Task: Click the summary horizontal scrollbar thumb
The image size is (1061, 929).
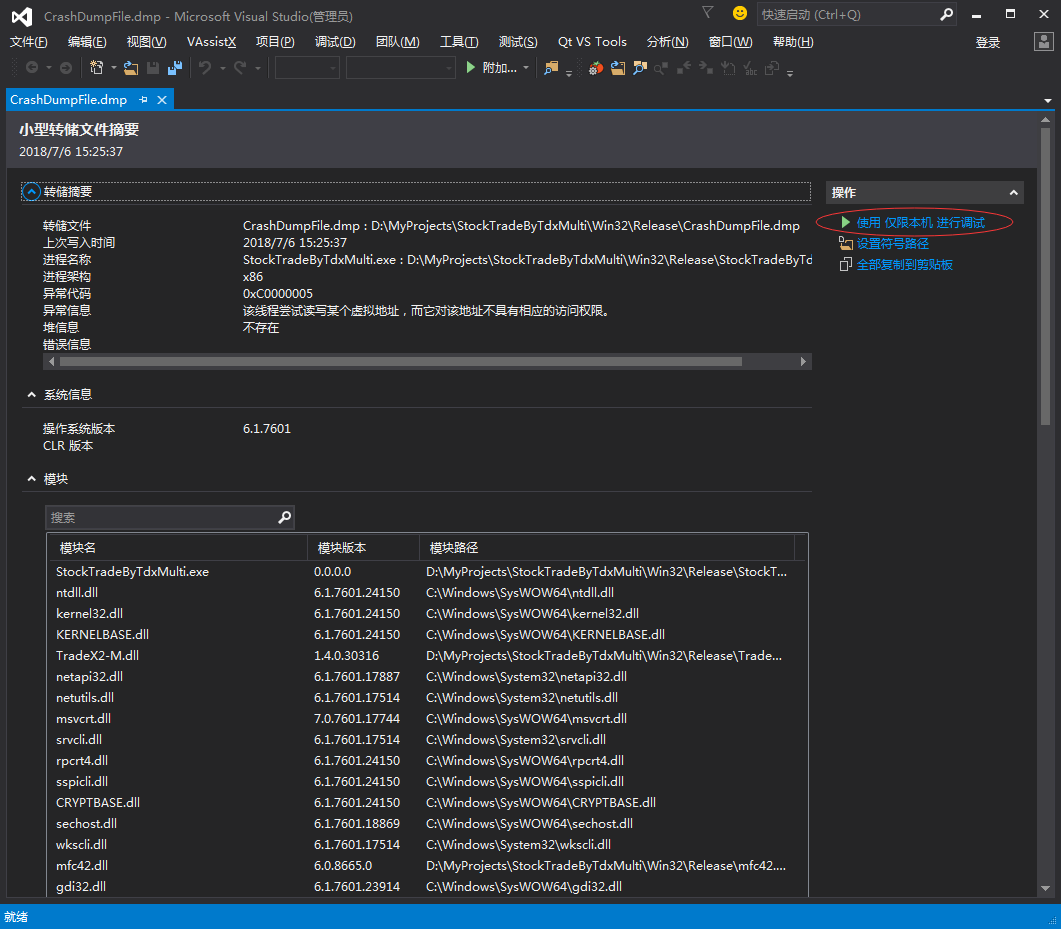Action: pyautogui.click(x=401, y=361)
